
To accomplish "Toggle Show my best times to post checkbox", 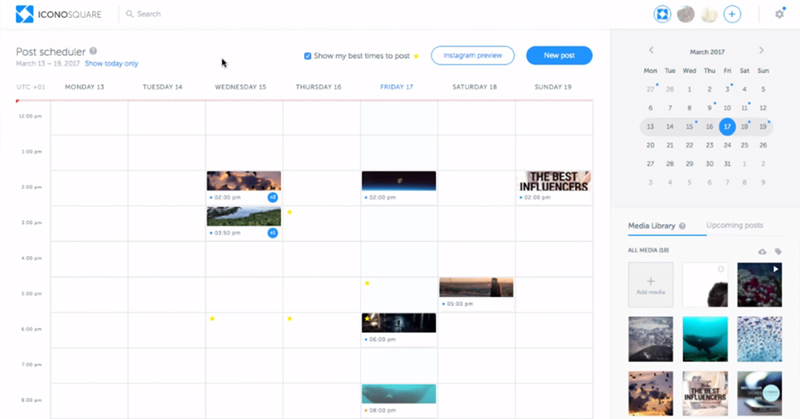I will click(x=308, y=56).
